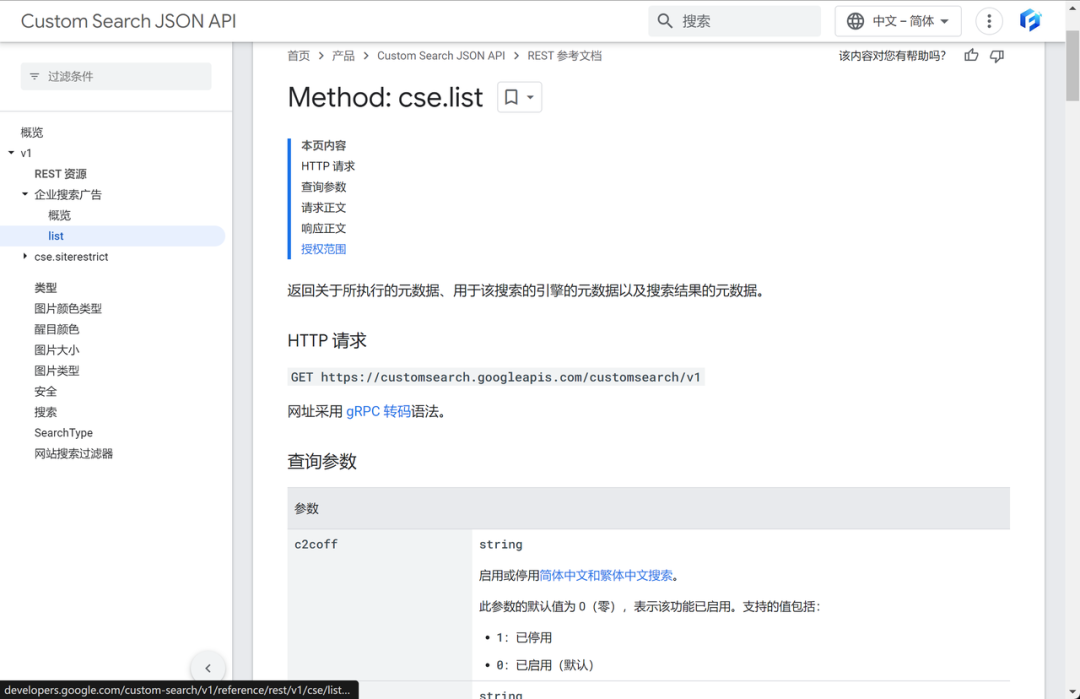Open 搜索 in sidebar types list
The height and width of the screenshot is (699, 1080).
click(x=45, y=412)
